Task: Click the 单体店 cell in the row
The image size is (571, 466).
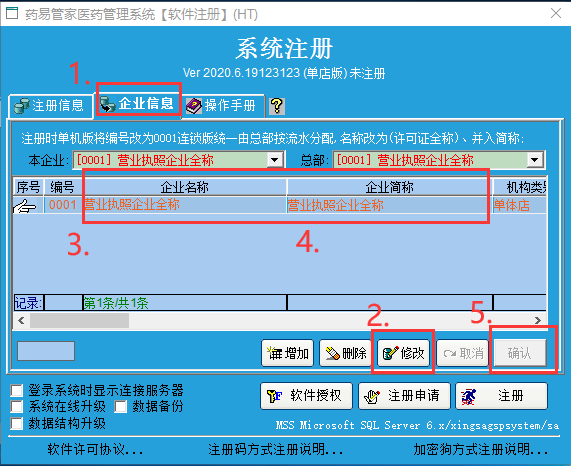Action: point(520,205)
